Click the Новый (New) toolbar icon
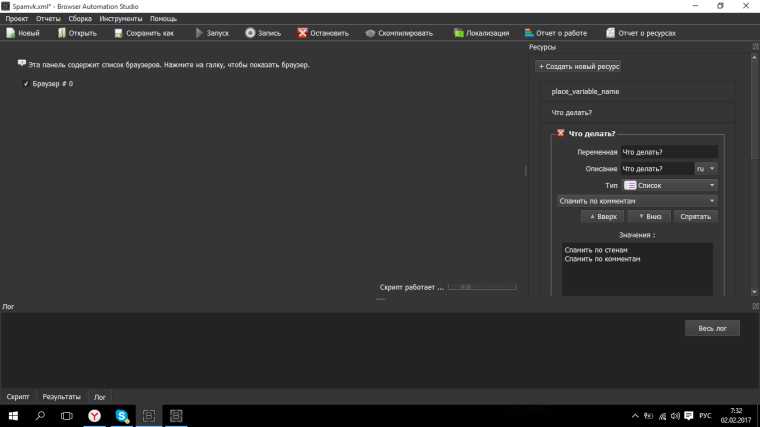 pos(11,33)
